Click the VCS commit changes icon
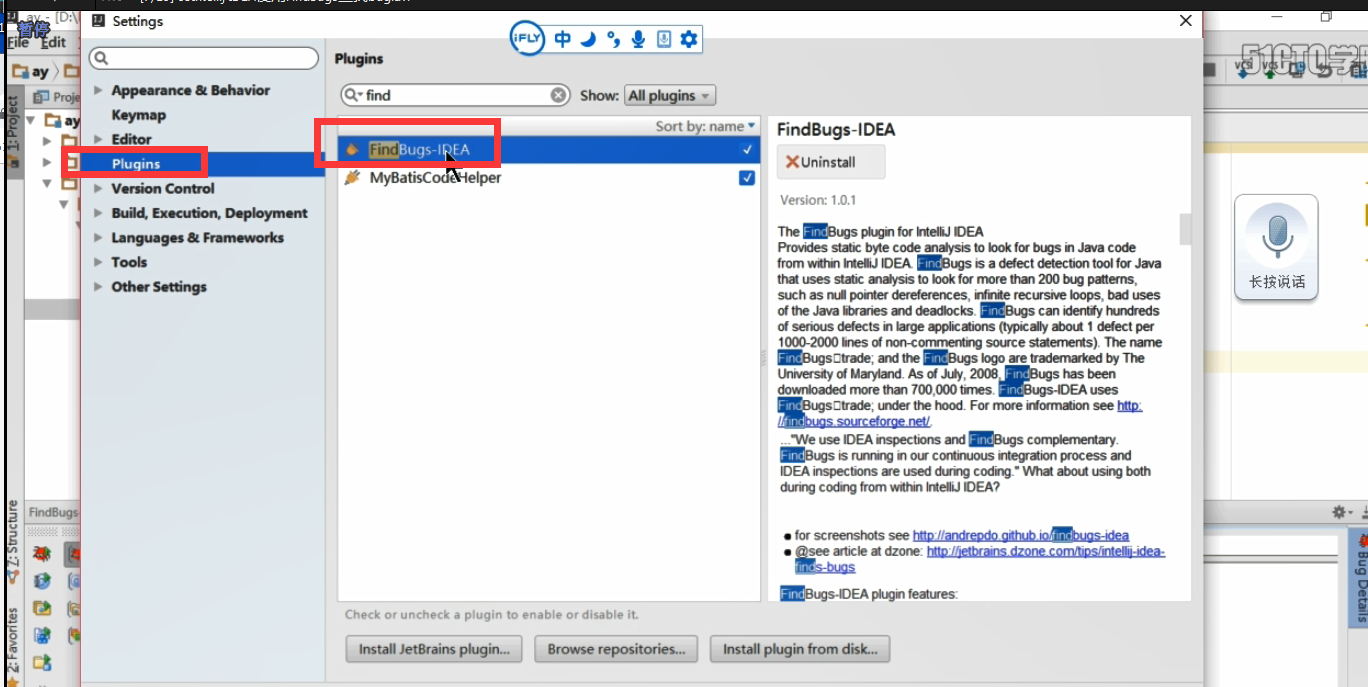Viewport: 1368px width, 687px height. [1270, 70]
